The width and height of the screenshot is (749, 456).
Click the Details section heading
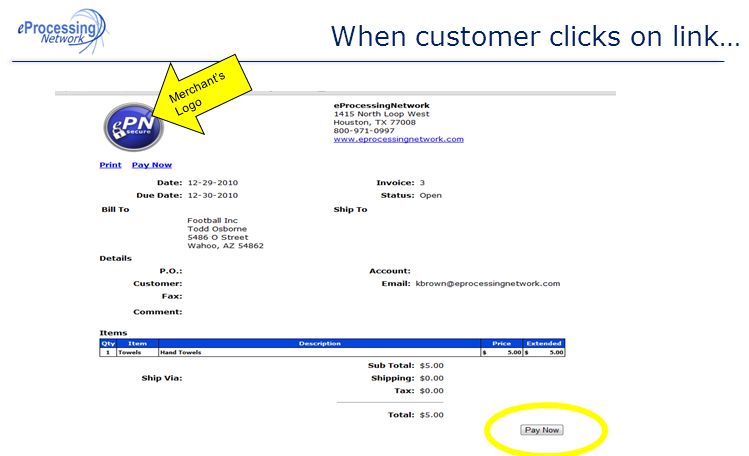coord(116,258)
